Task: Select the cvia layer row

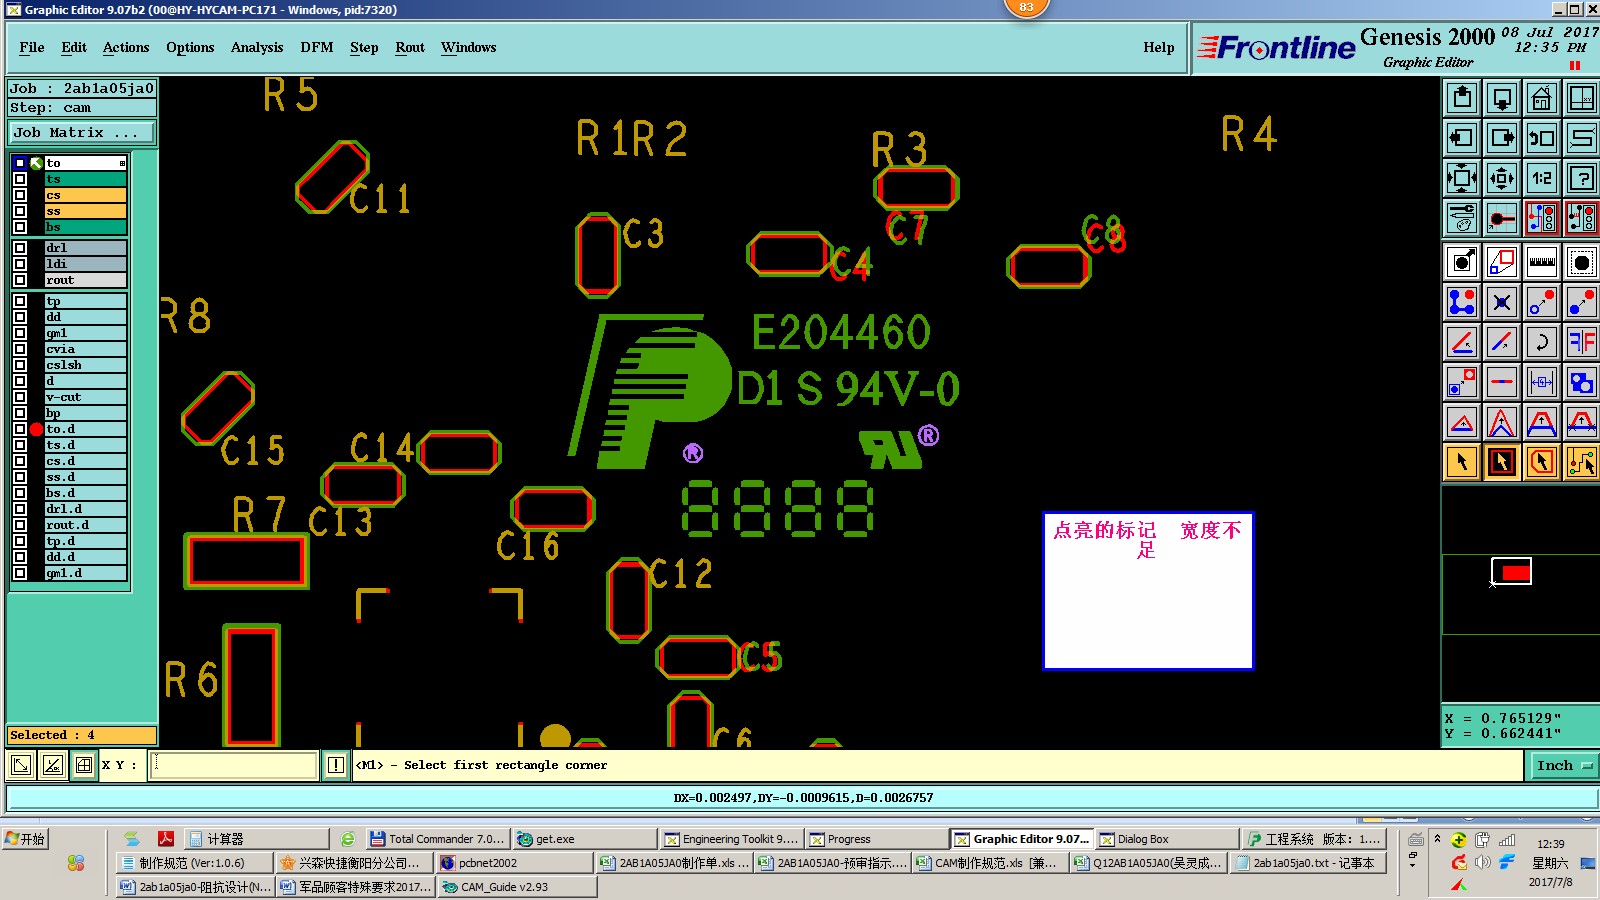Action: coord(85,349)
